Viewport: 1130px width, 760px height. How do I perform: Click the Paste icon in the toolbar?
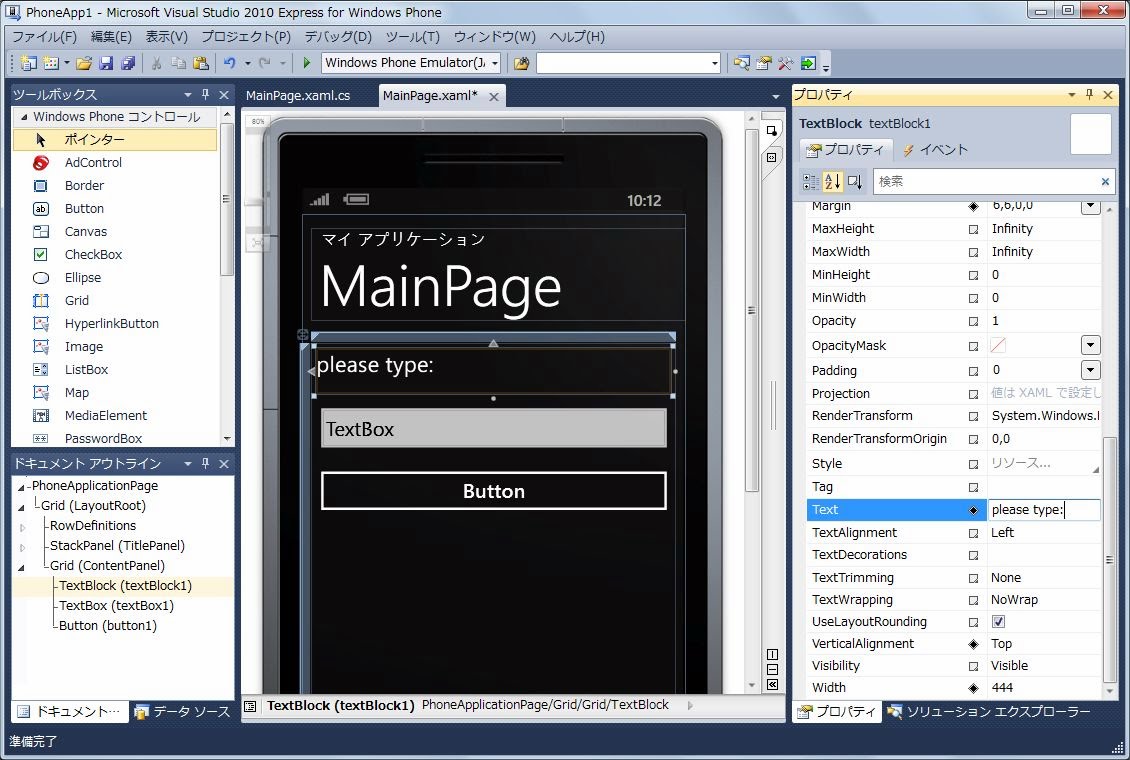[201, 63]
